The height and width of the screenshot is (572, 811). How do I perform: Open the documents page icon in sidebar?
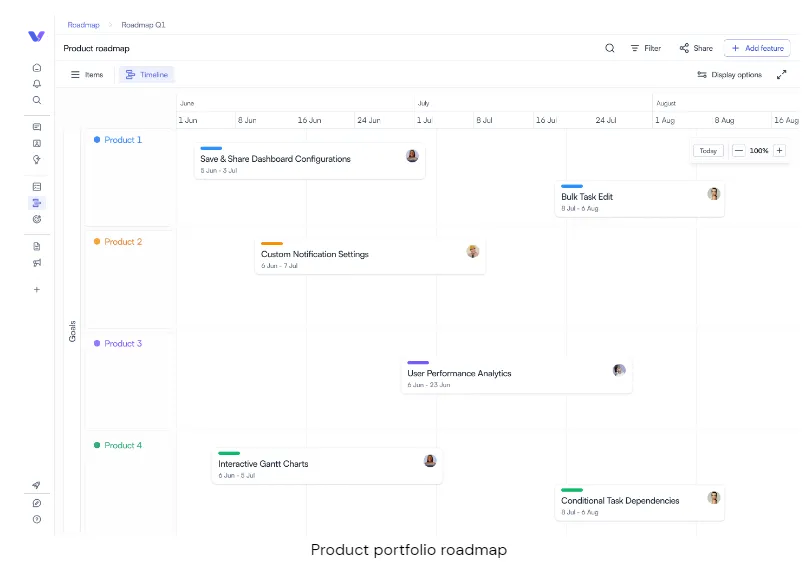tap(37, 246)
